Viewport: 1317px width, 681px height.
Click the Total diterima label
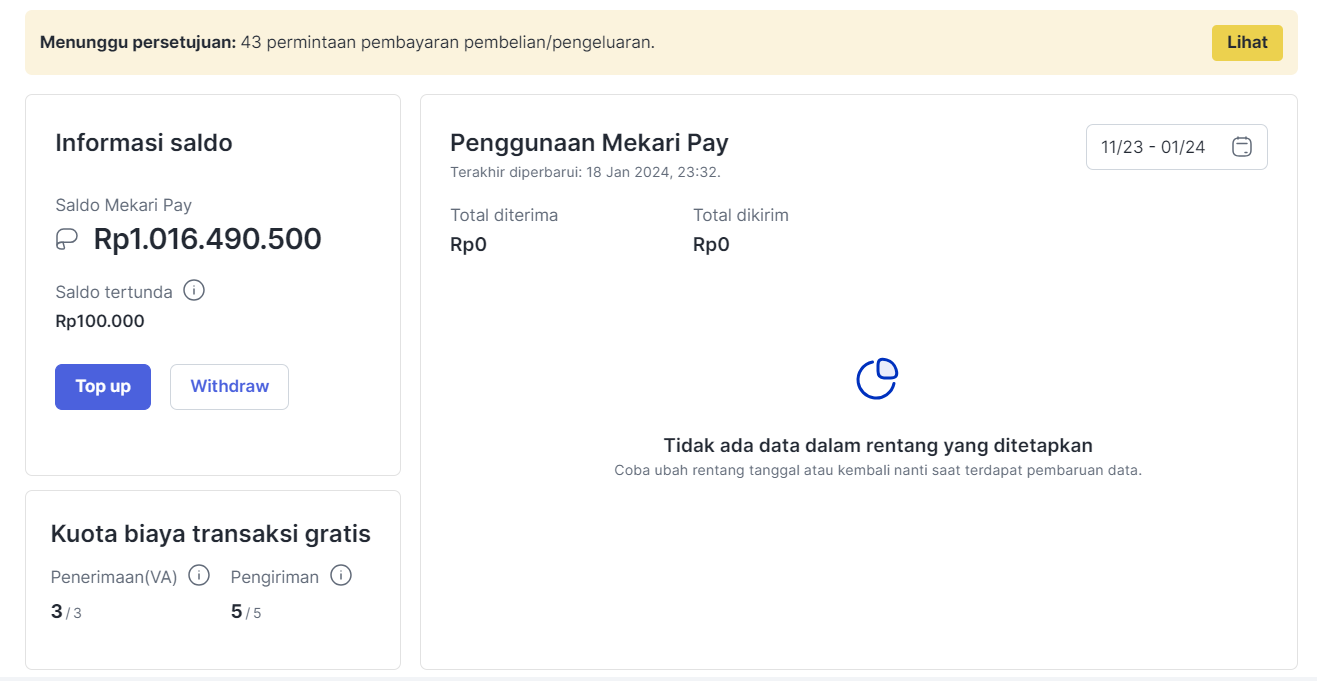click(504, 215)
